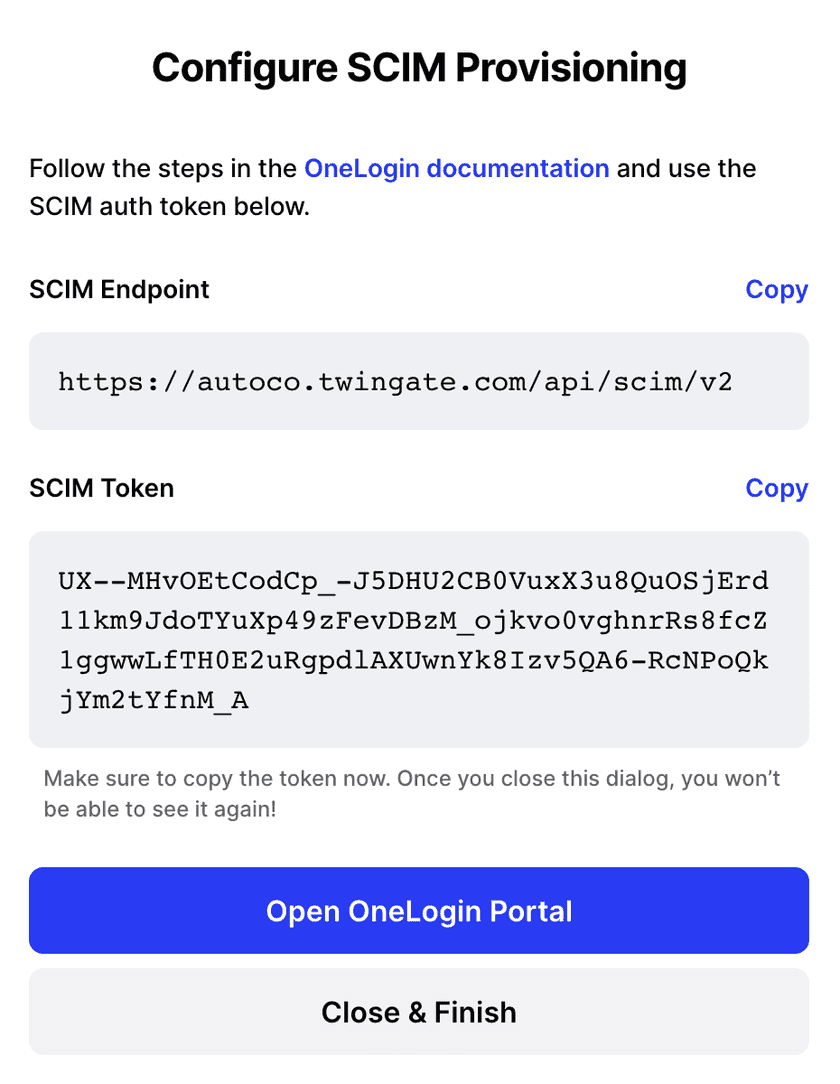Click inside the SCIM Endpoint URL field
Screen dimensions: 840x1084
pyautogui.click(x=419, y=381)
